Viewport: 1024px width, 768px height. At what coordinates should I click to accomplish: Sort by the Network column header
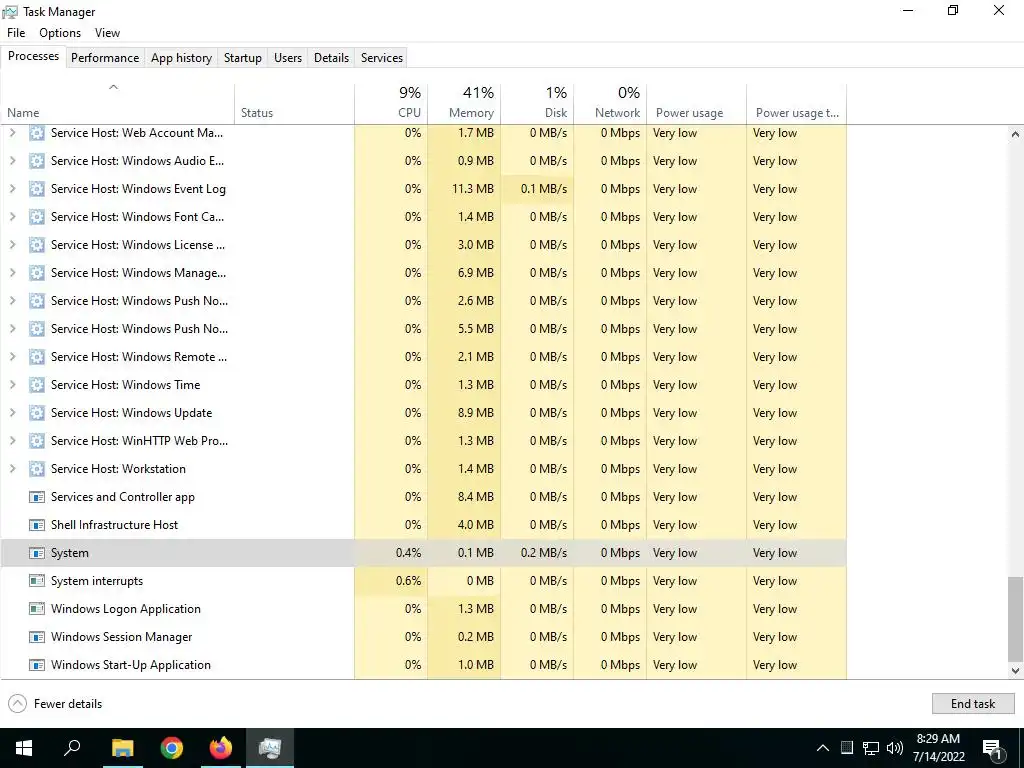[610, 103]
